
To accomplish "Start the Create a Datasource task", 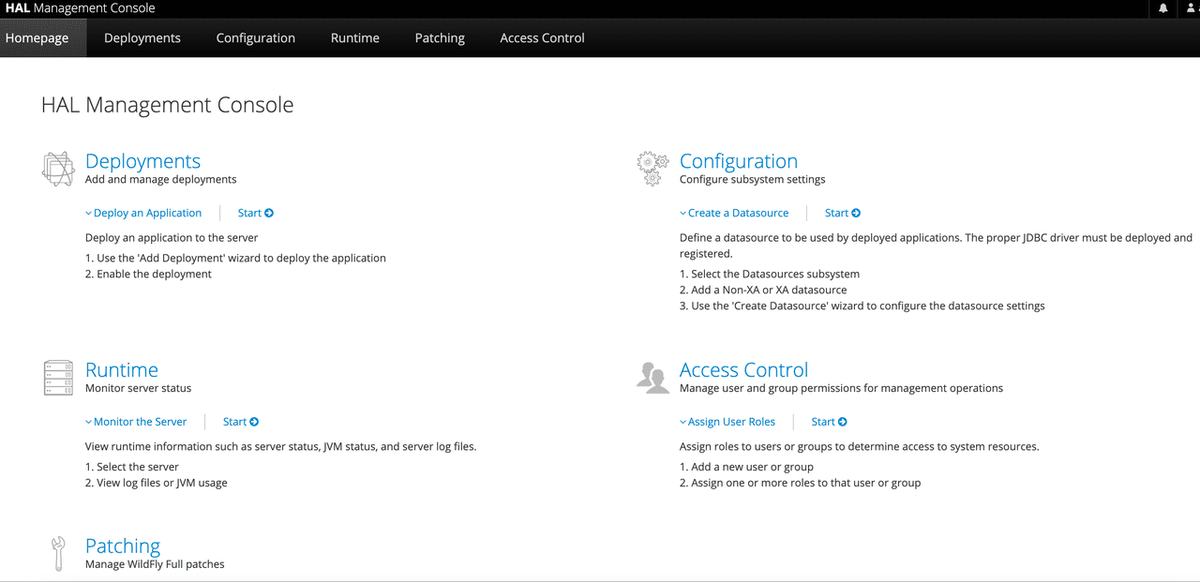I will click(843, 213).
